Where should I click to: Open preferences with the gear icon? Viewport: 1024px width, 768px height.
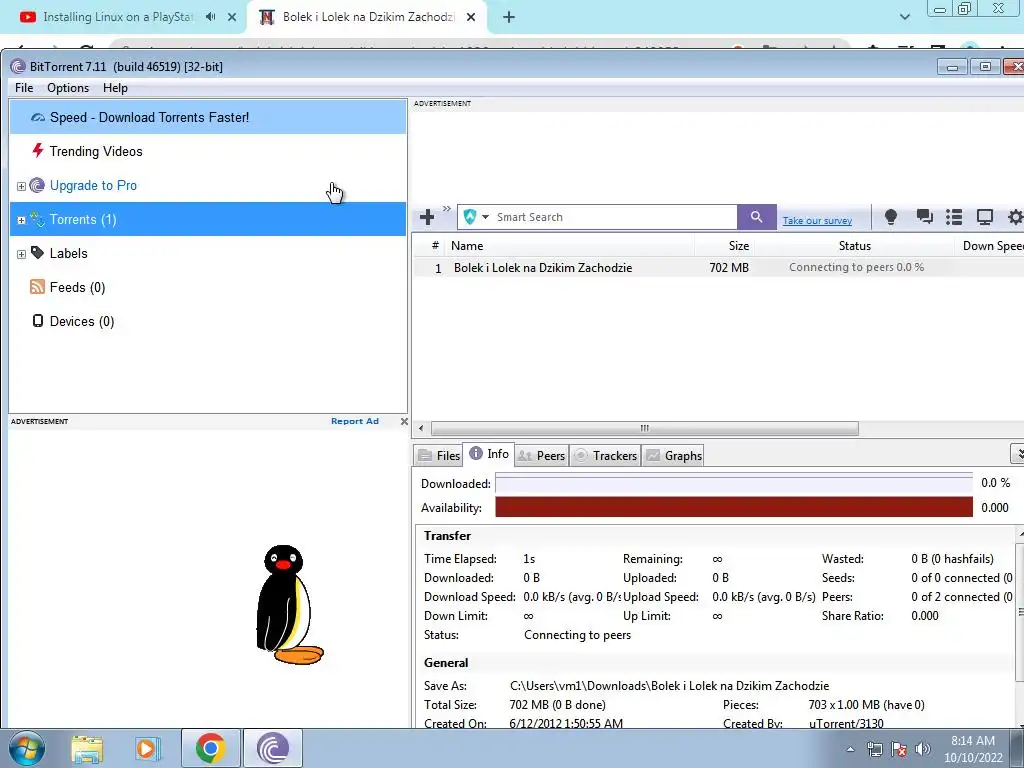point(1015,217)
